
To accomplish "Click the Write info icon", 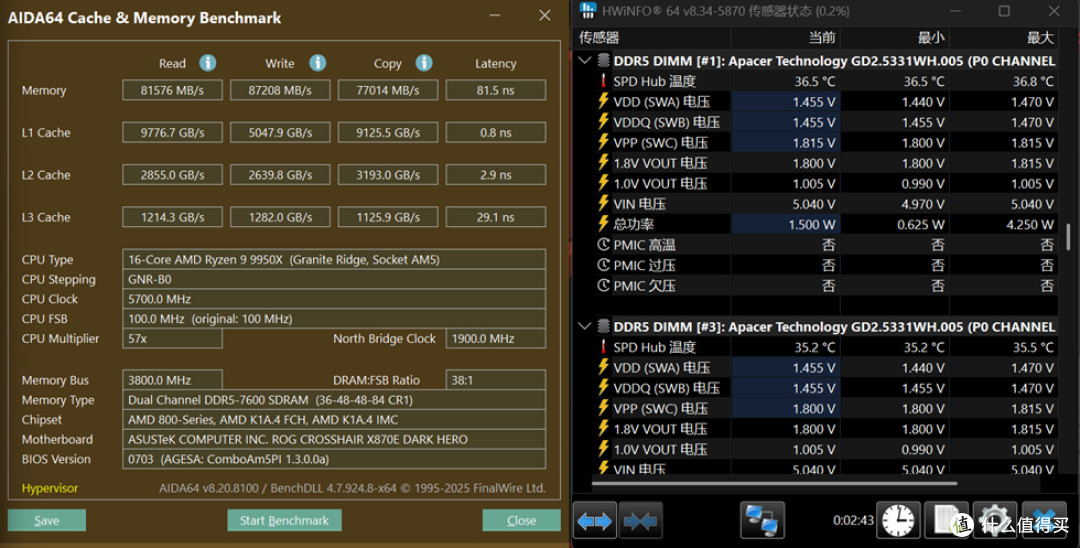I will click(318, 63).
